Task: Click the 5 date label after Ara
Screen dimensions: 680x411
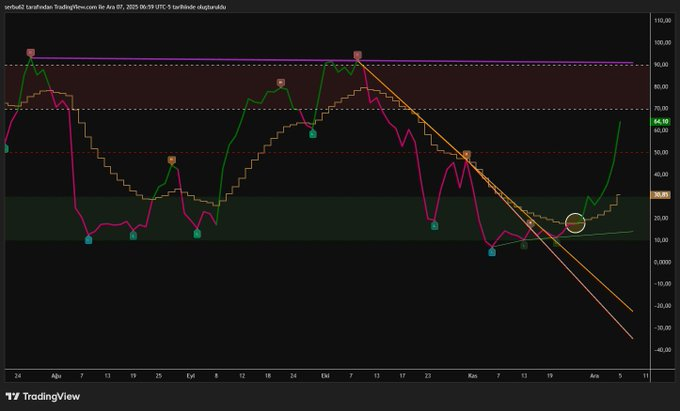Action: point(620,376)
